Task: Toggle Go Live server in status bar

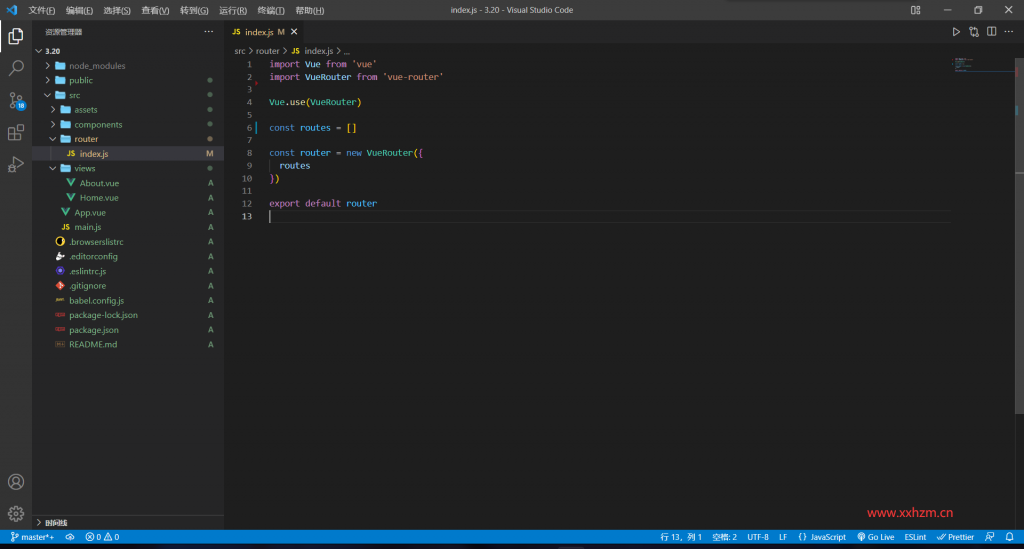Action: pos(875,537)
